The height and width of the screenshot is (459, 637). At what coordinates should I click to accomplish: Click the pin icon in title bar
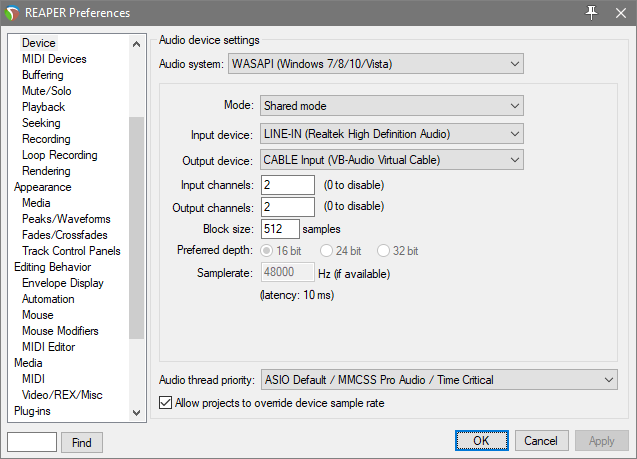coord(591,12)
